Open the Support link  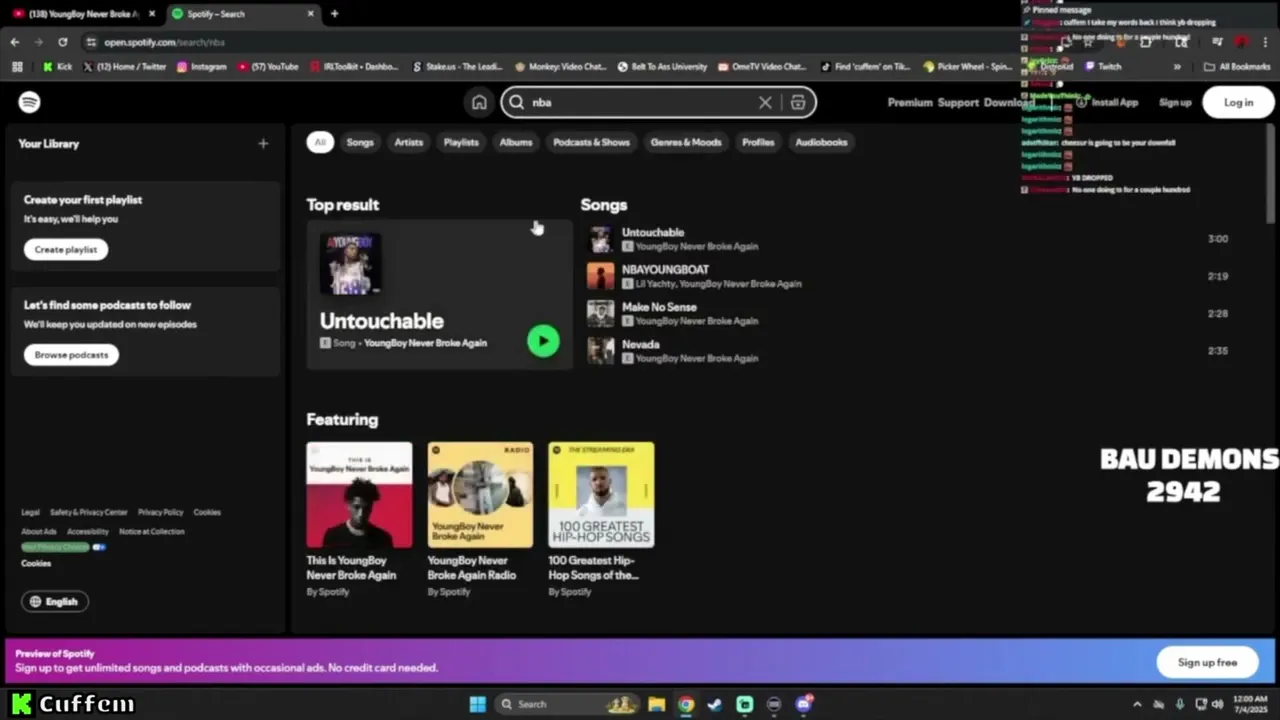(958, 102)
